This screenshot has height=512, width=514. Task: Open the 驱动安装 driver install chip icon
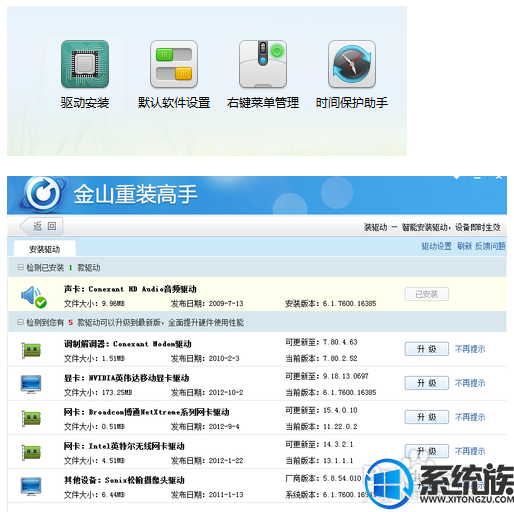coord(85,64)
